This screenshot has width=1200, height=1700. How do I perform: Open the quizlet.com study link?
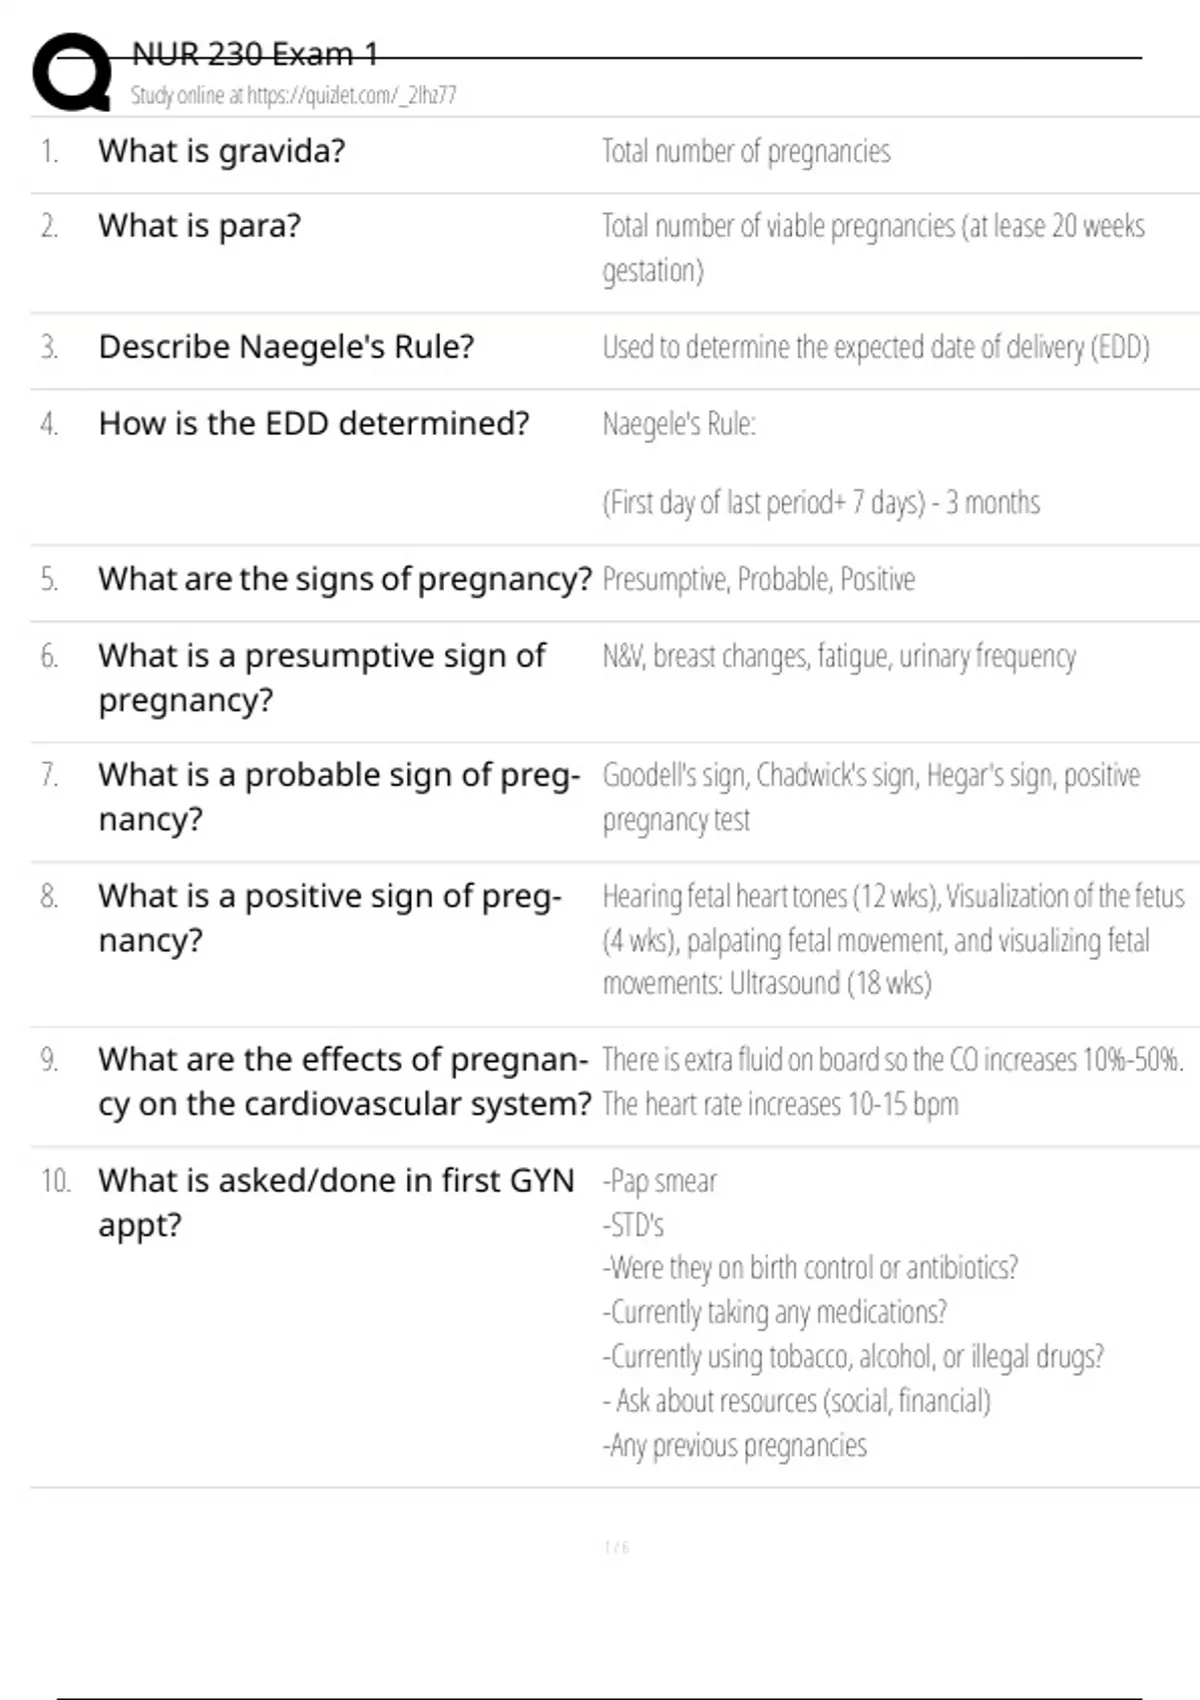click(x=293, y=95)
